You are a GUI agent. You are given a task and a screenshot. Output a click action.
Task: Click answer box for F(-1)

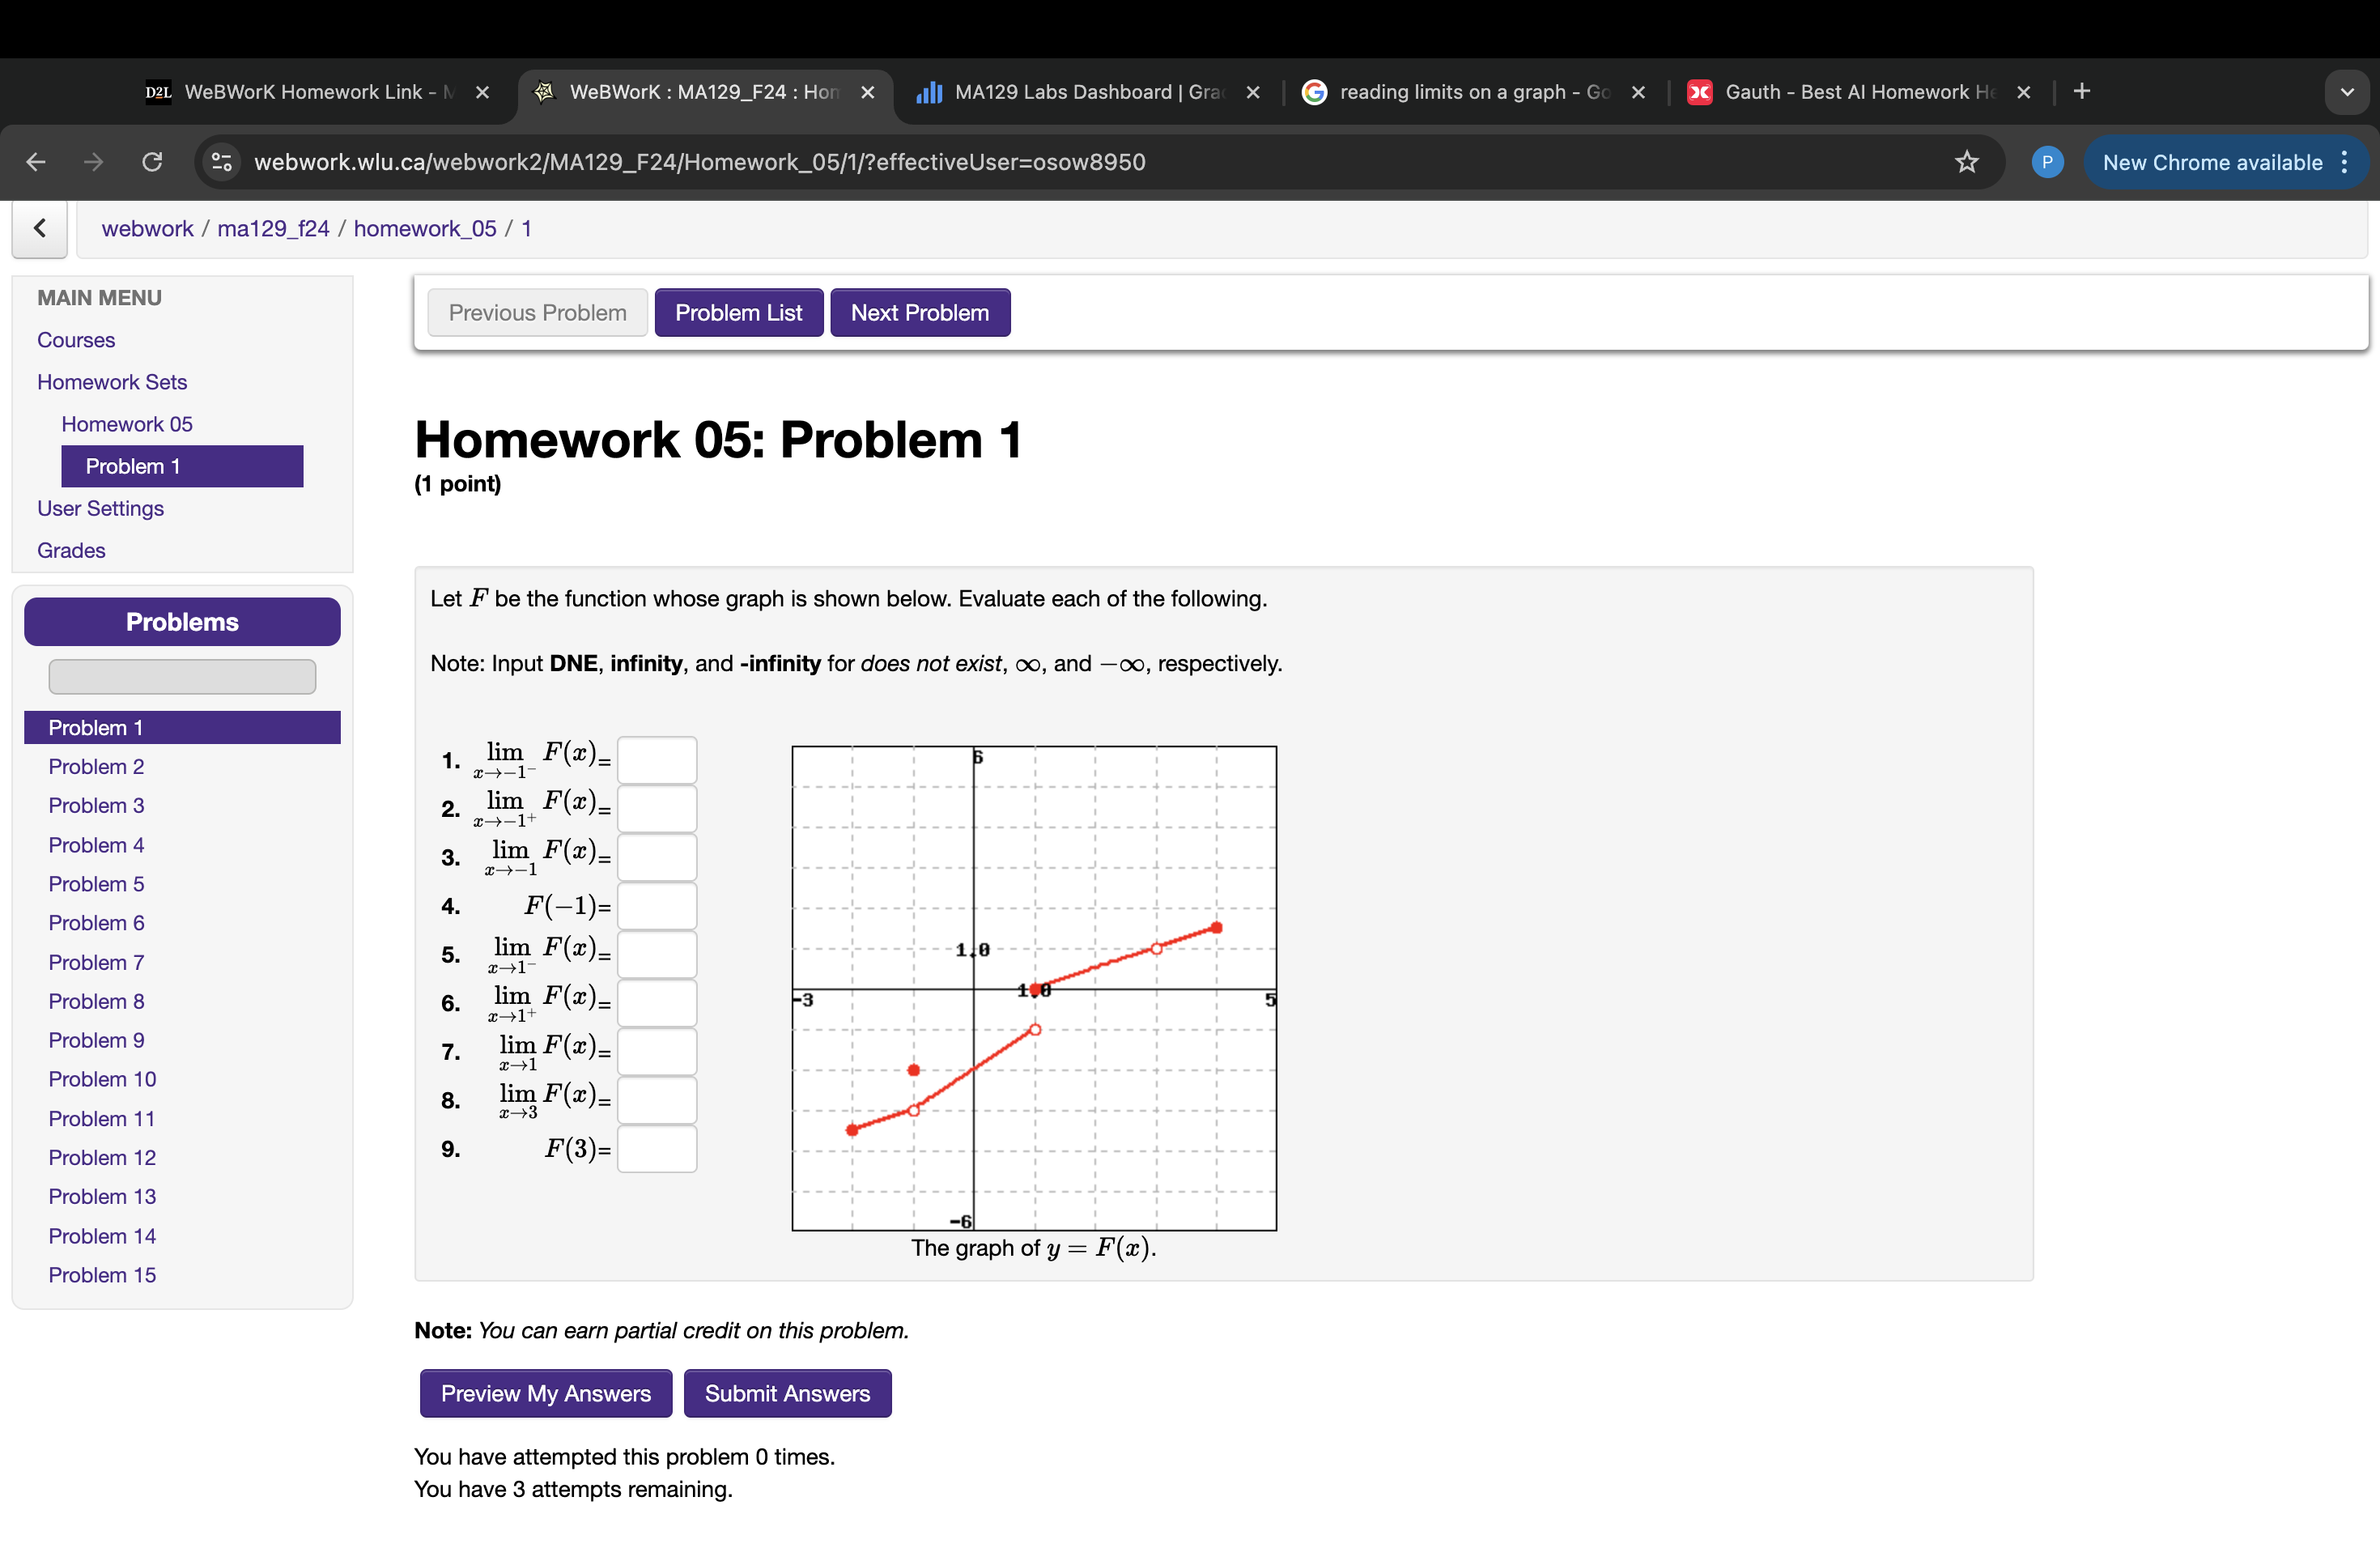coord(657,906)
